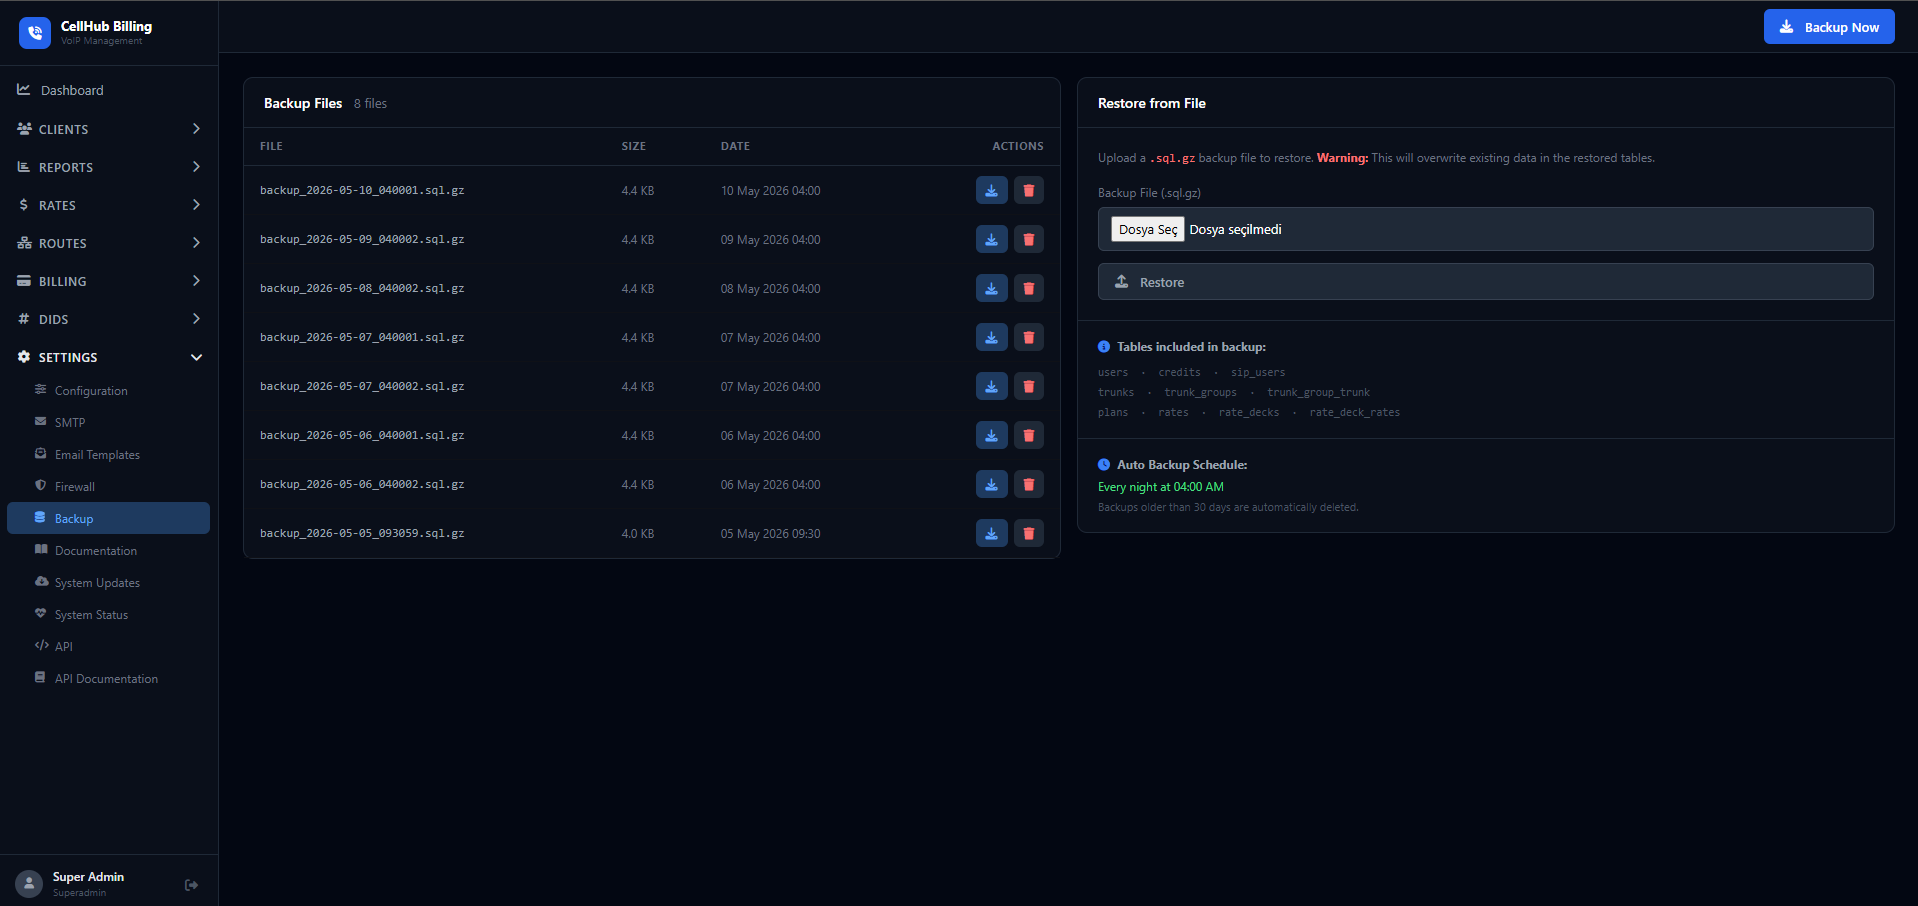Download backup_2026-05-08_040002.sql.gz file
This screenshot has width=1918, height=906.
tap(991, 288)
